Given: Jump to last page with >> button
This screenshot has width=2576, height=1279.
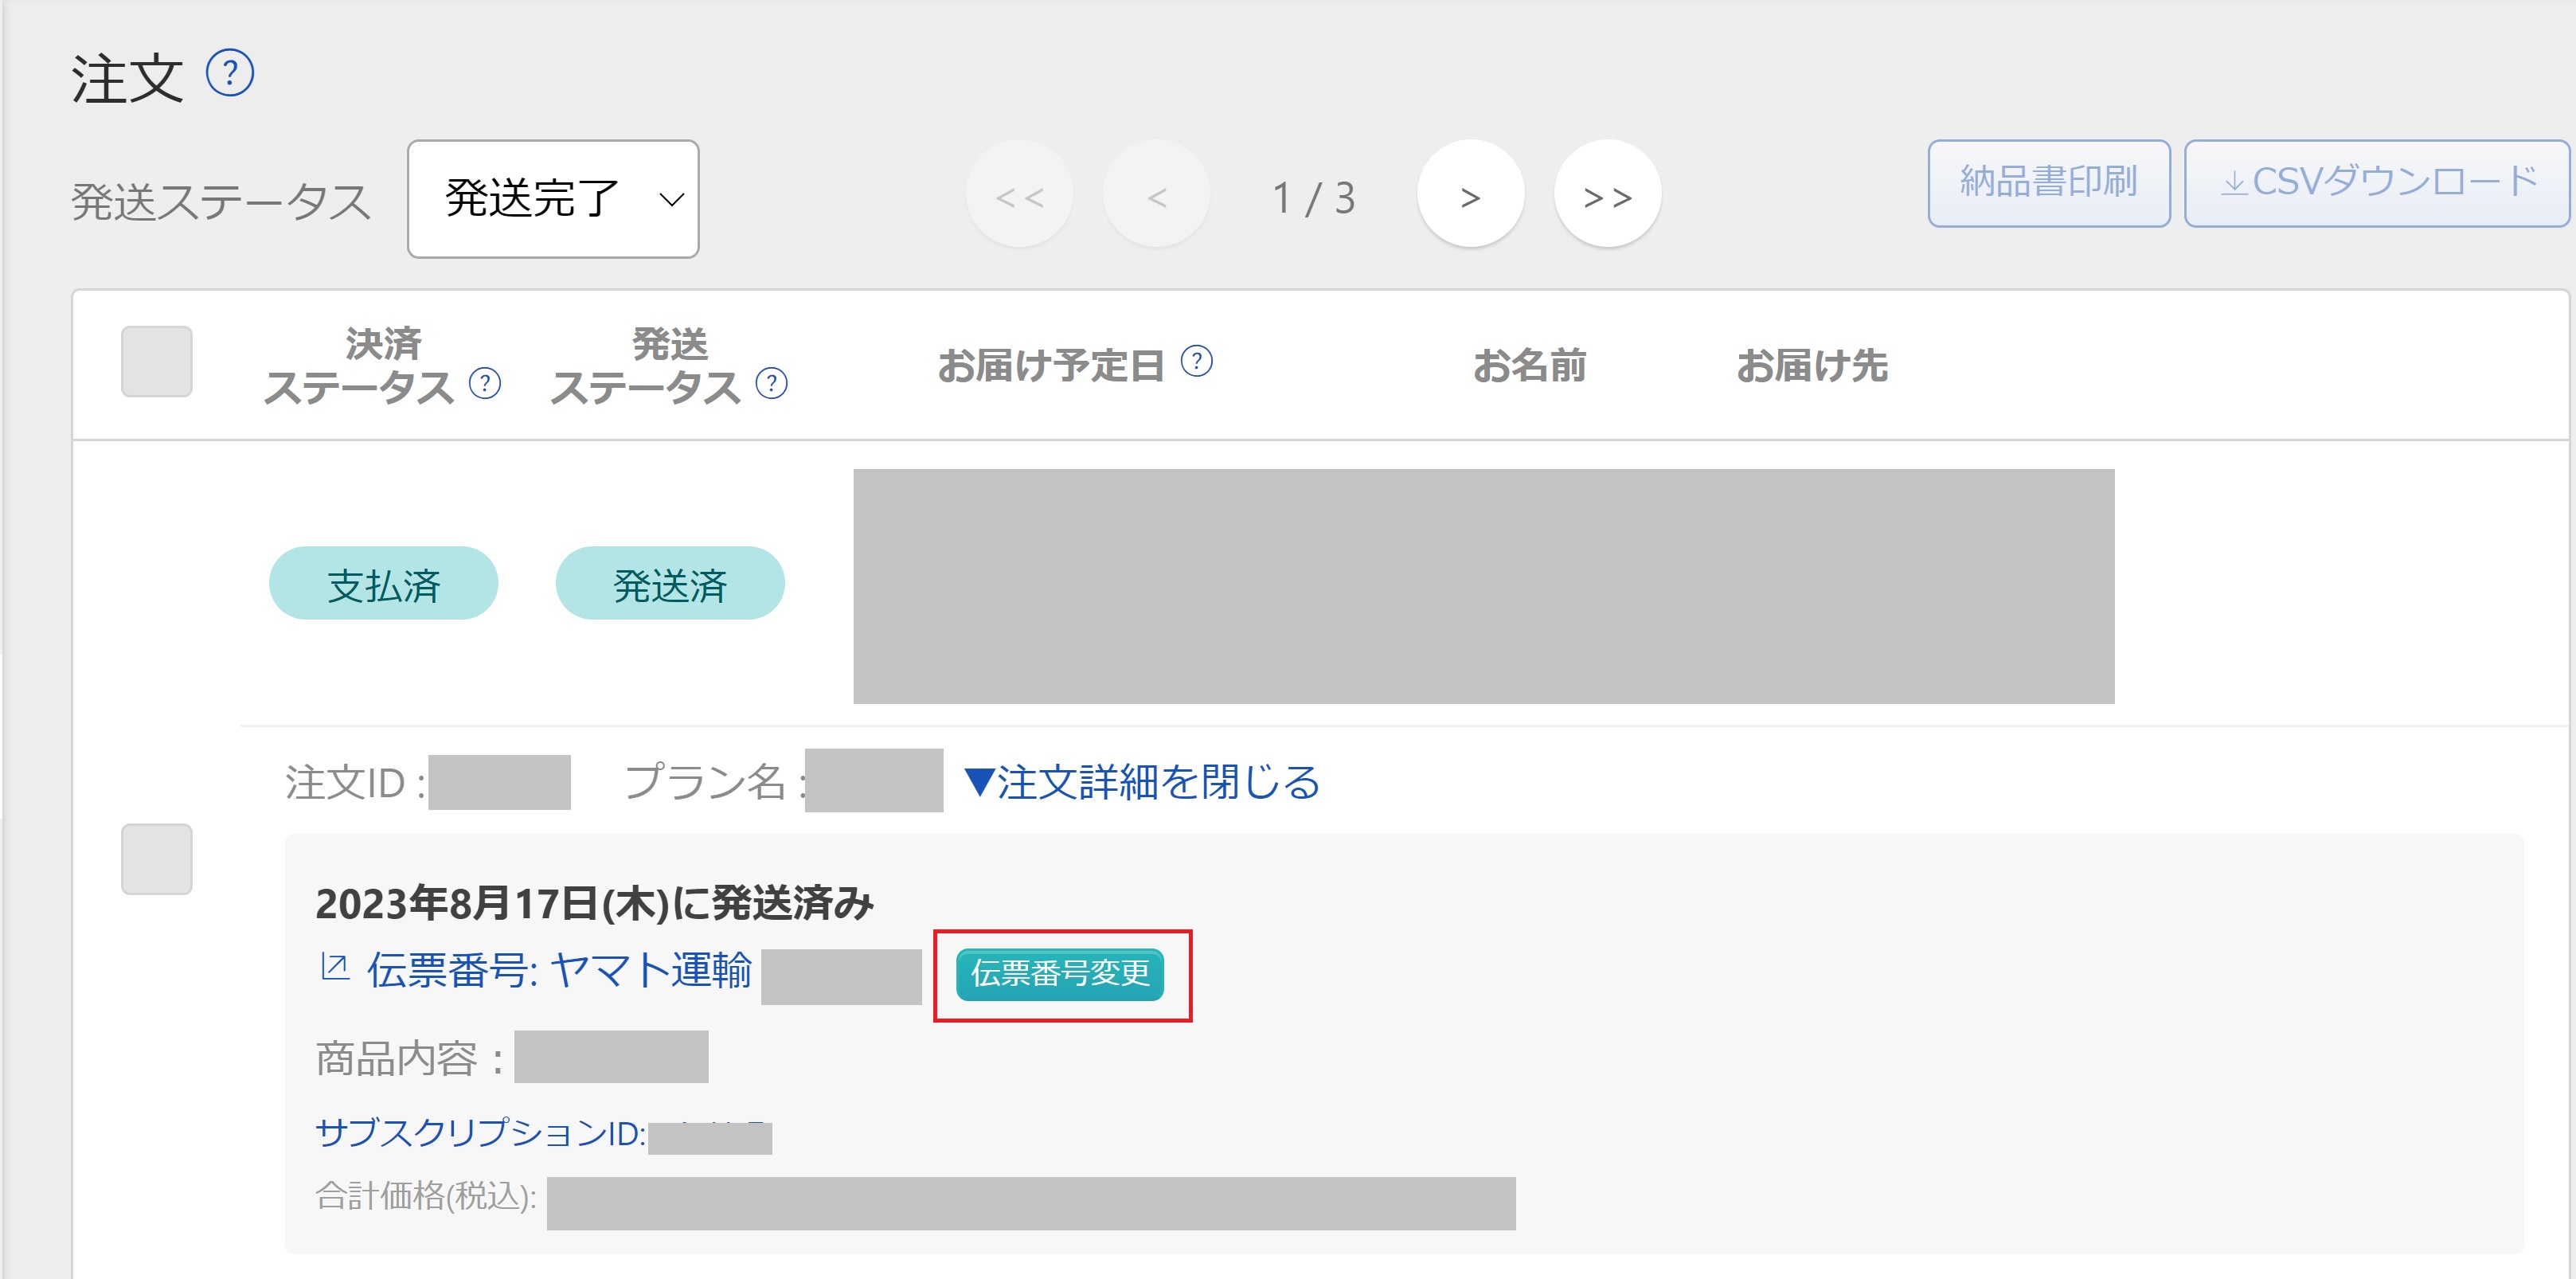Looking at the screenshot, I should [1607, 194].
